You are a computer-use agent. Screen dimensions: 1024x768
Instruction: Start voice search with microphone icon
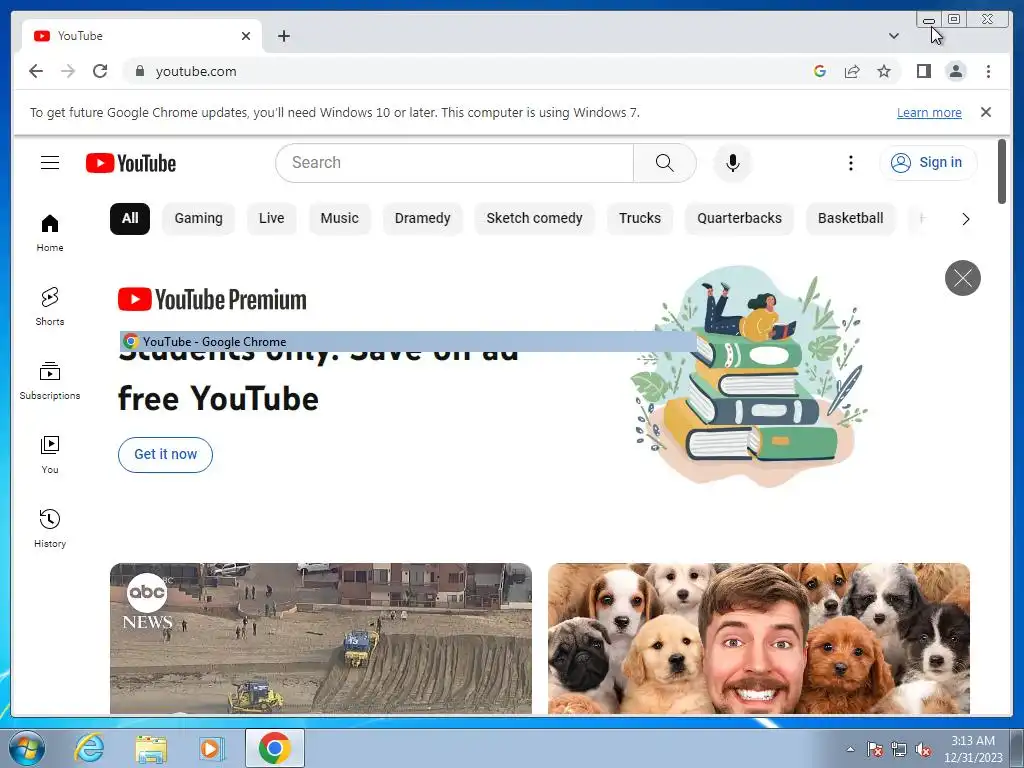(x=733, y=163)
